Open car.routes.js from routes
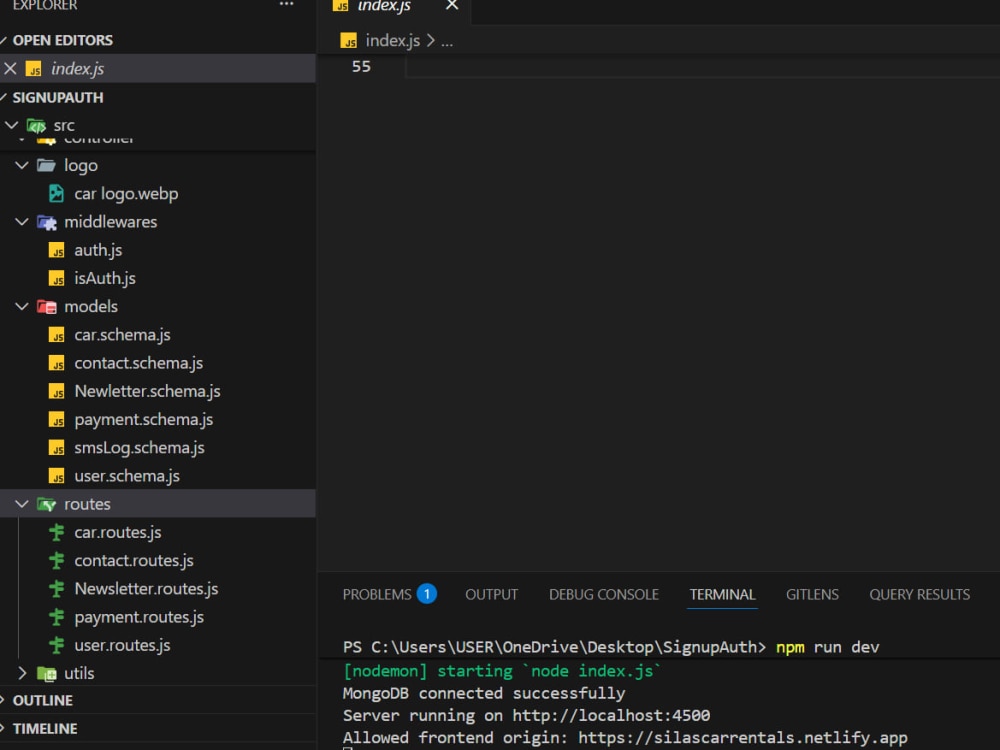 click(x=117, y=533)
